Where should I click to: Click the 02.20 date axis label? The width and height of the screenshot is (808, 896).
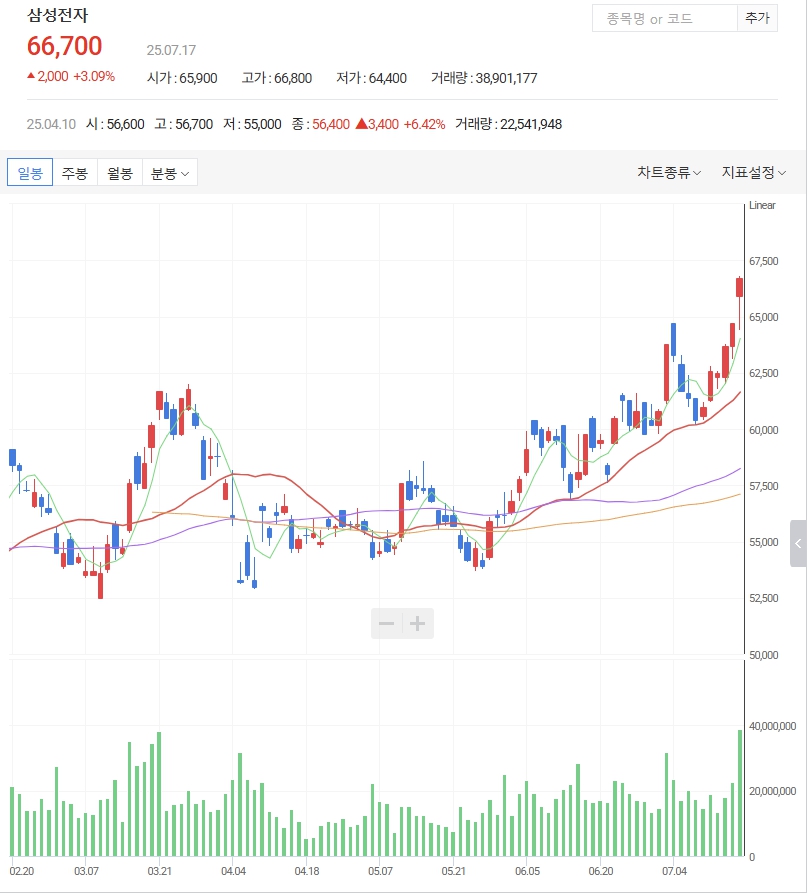coord(22,871)
